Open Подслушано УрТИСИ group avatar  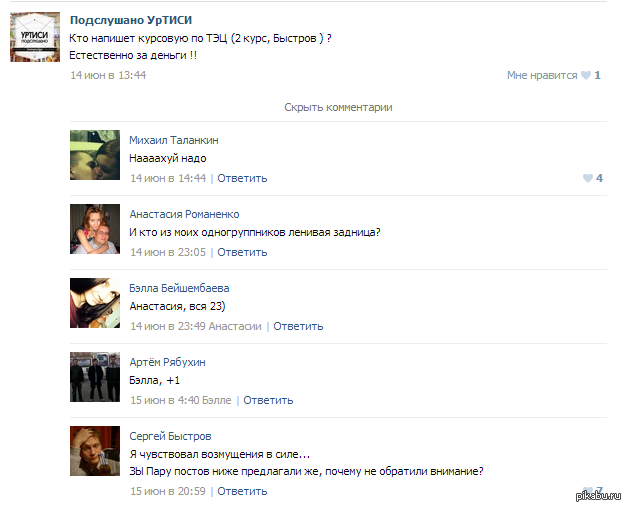point(35,37)
